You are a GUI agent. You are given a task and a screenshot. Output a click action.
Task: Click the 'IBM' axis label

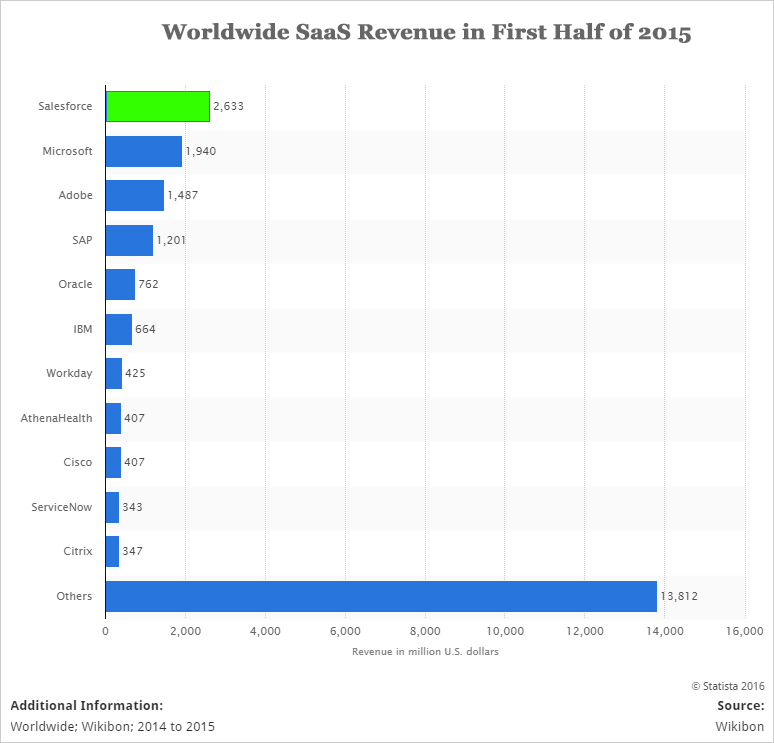(83, 329)
